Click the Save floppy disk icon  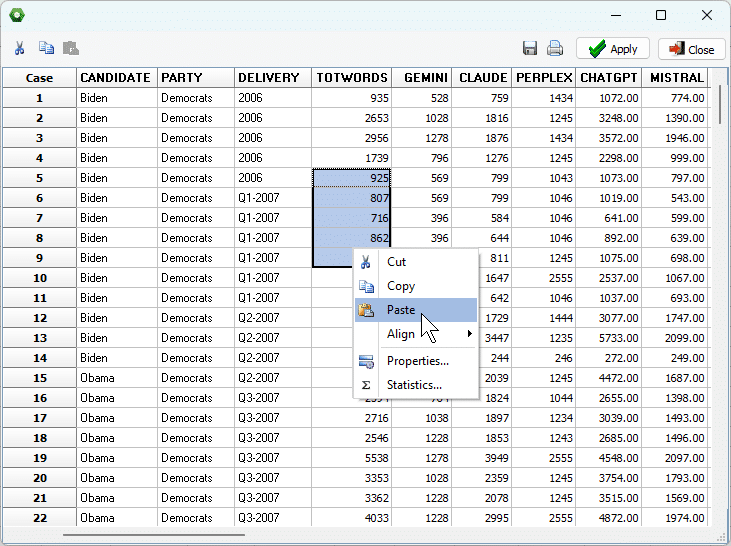click(x=530, y=48)
